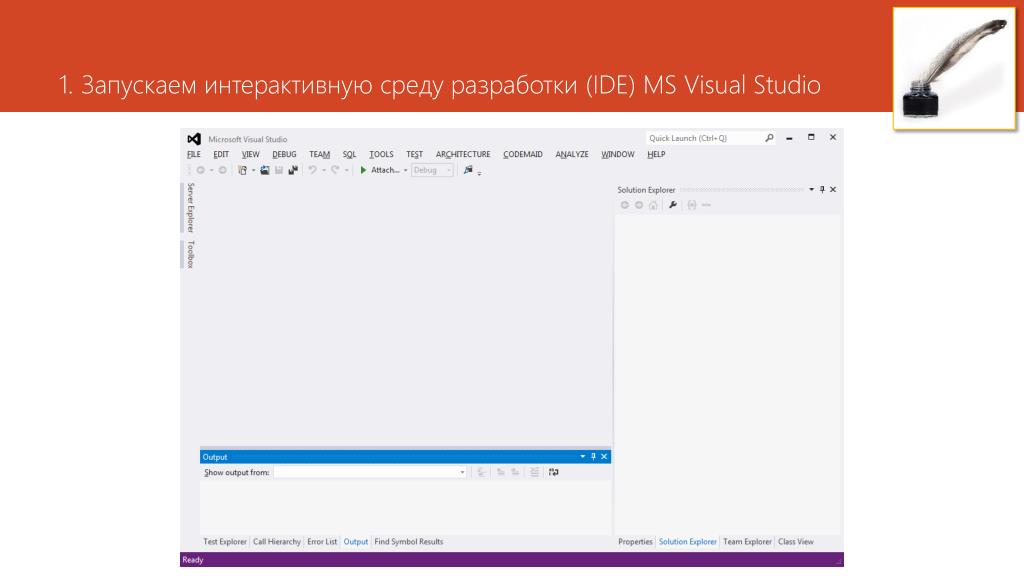Open the SQL menu
1024x576 pixels.
pyautogui.click(x=349, y=155)
